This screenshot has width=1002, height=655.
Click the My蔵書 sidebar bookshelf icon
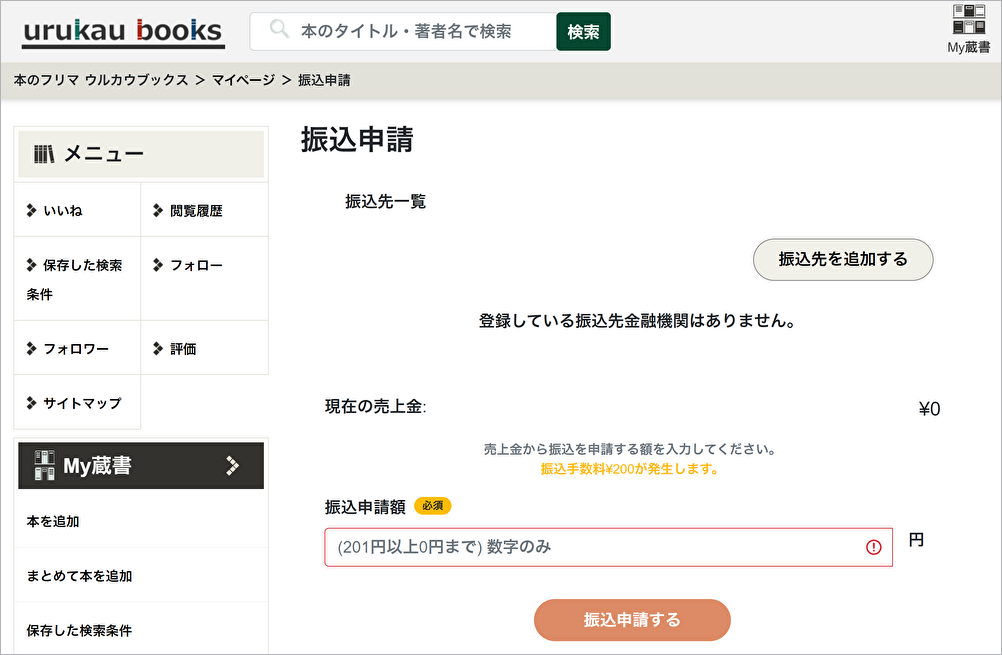tap(45, 465)
